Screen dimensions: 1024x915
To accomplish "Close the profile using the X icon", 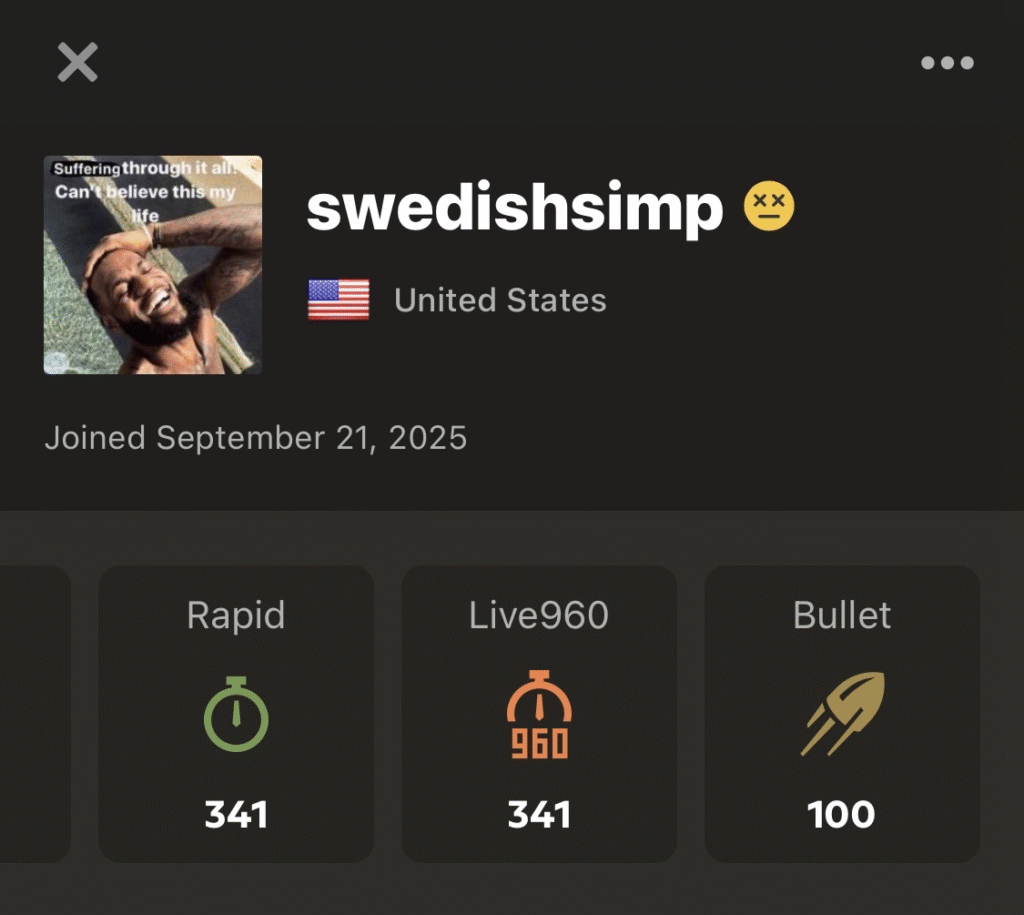I will pos(77,63).
